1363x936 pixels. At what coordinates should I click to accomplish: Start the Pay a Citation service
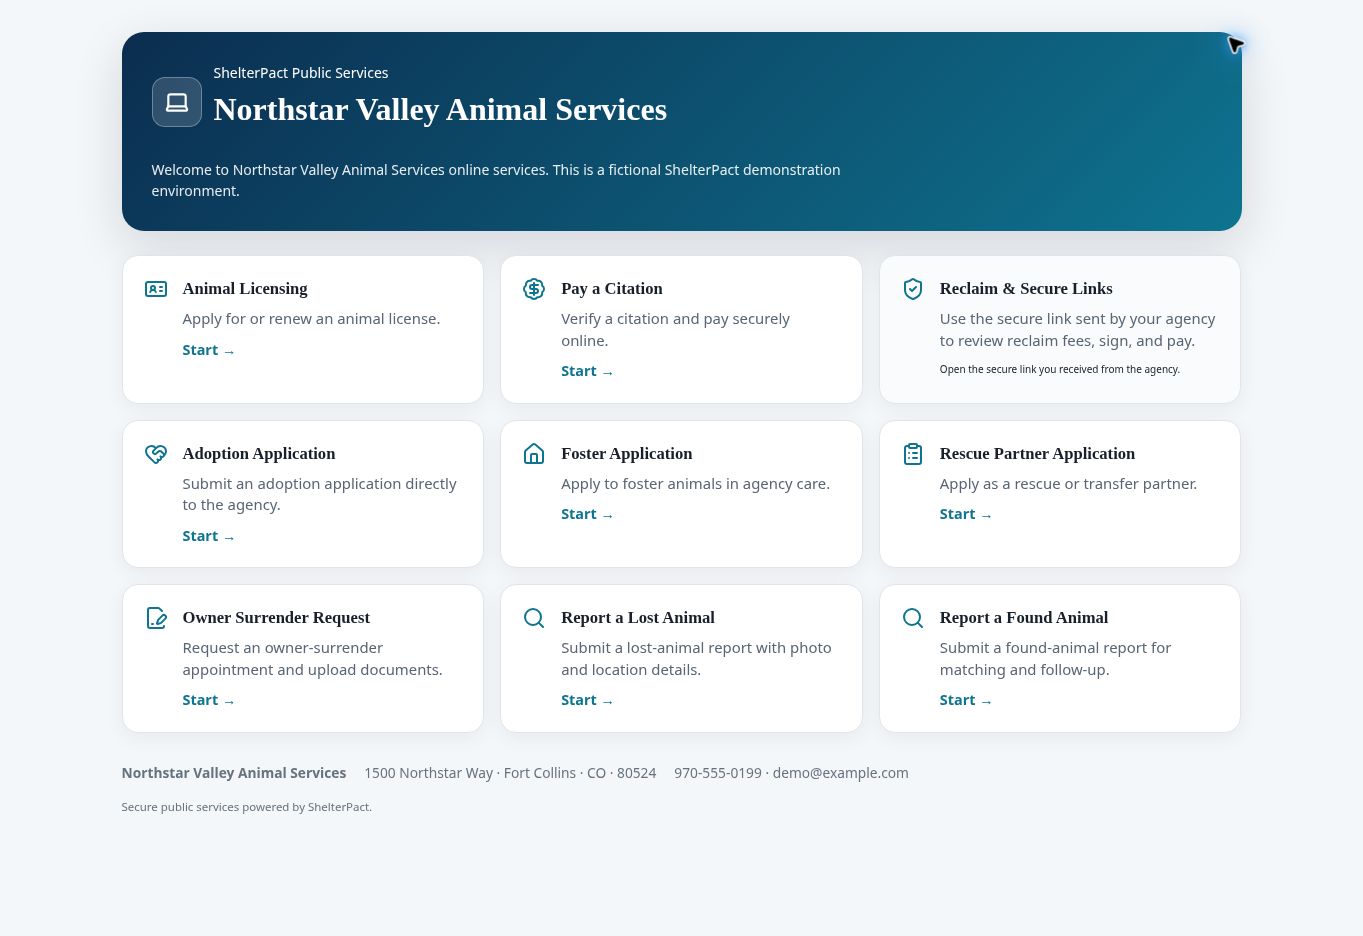[587, 371]
